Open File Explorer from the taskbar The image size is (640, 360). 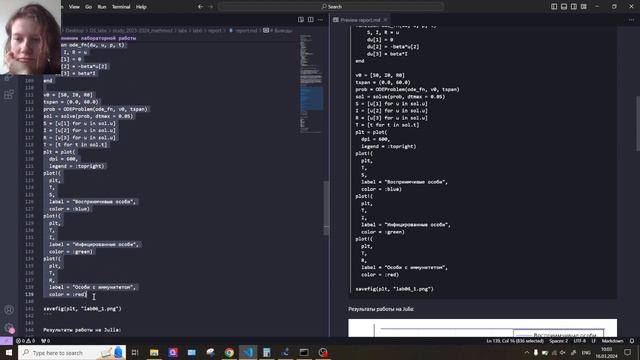tap(154, 352)
